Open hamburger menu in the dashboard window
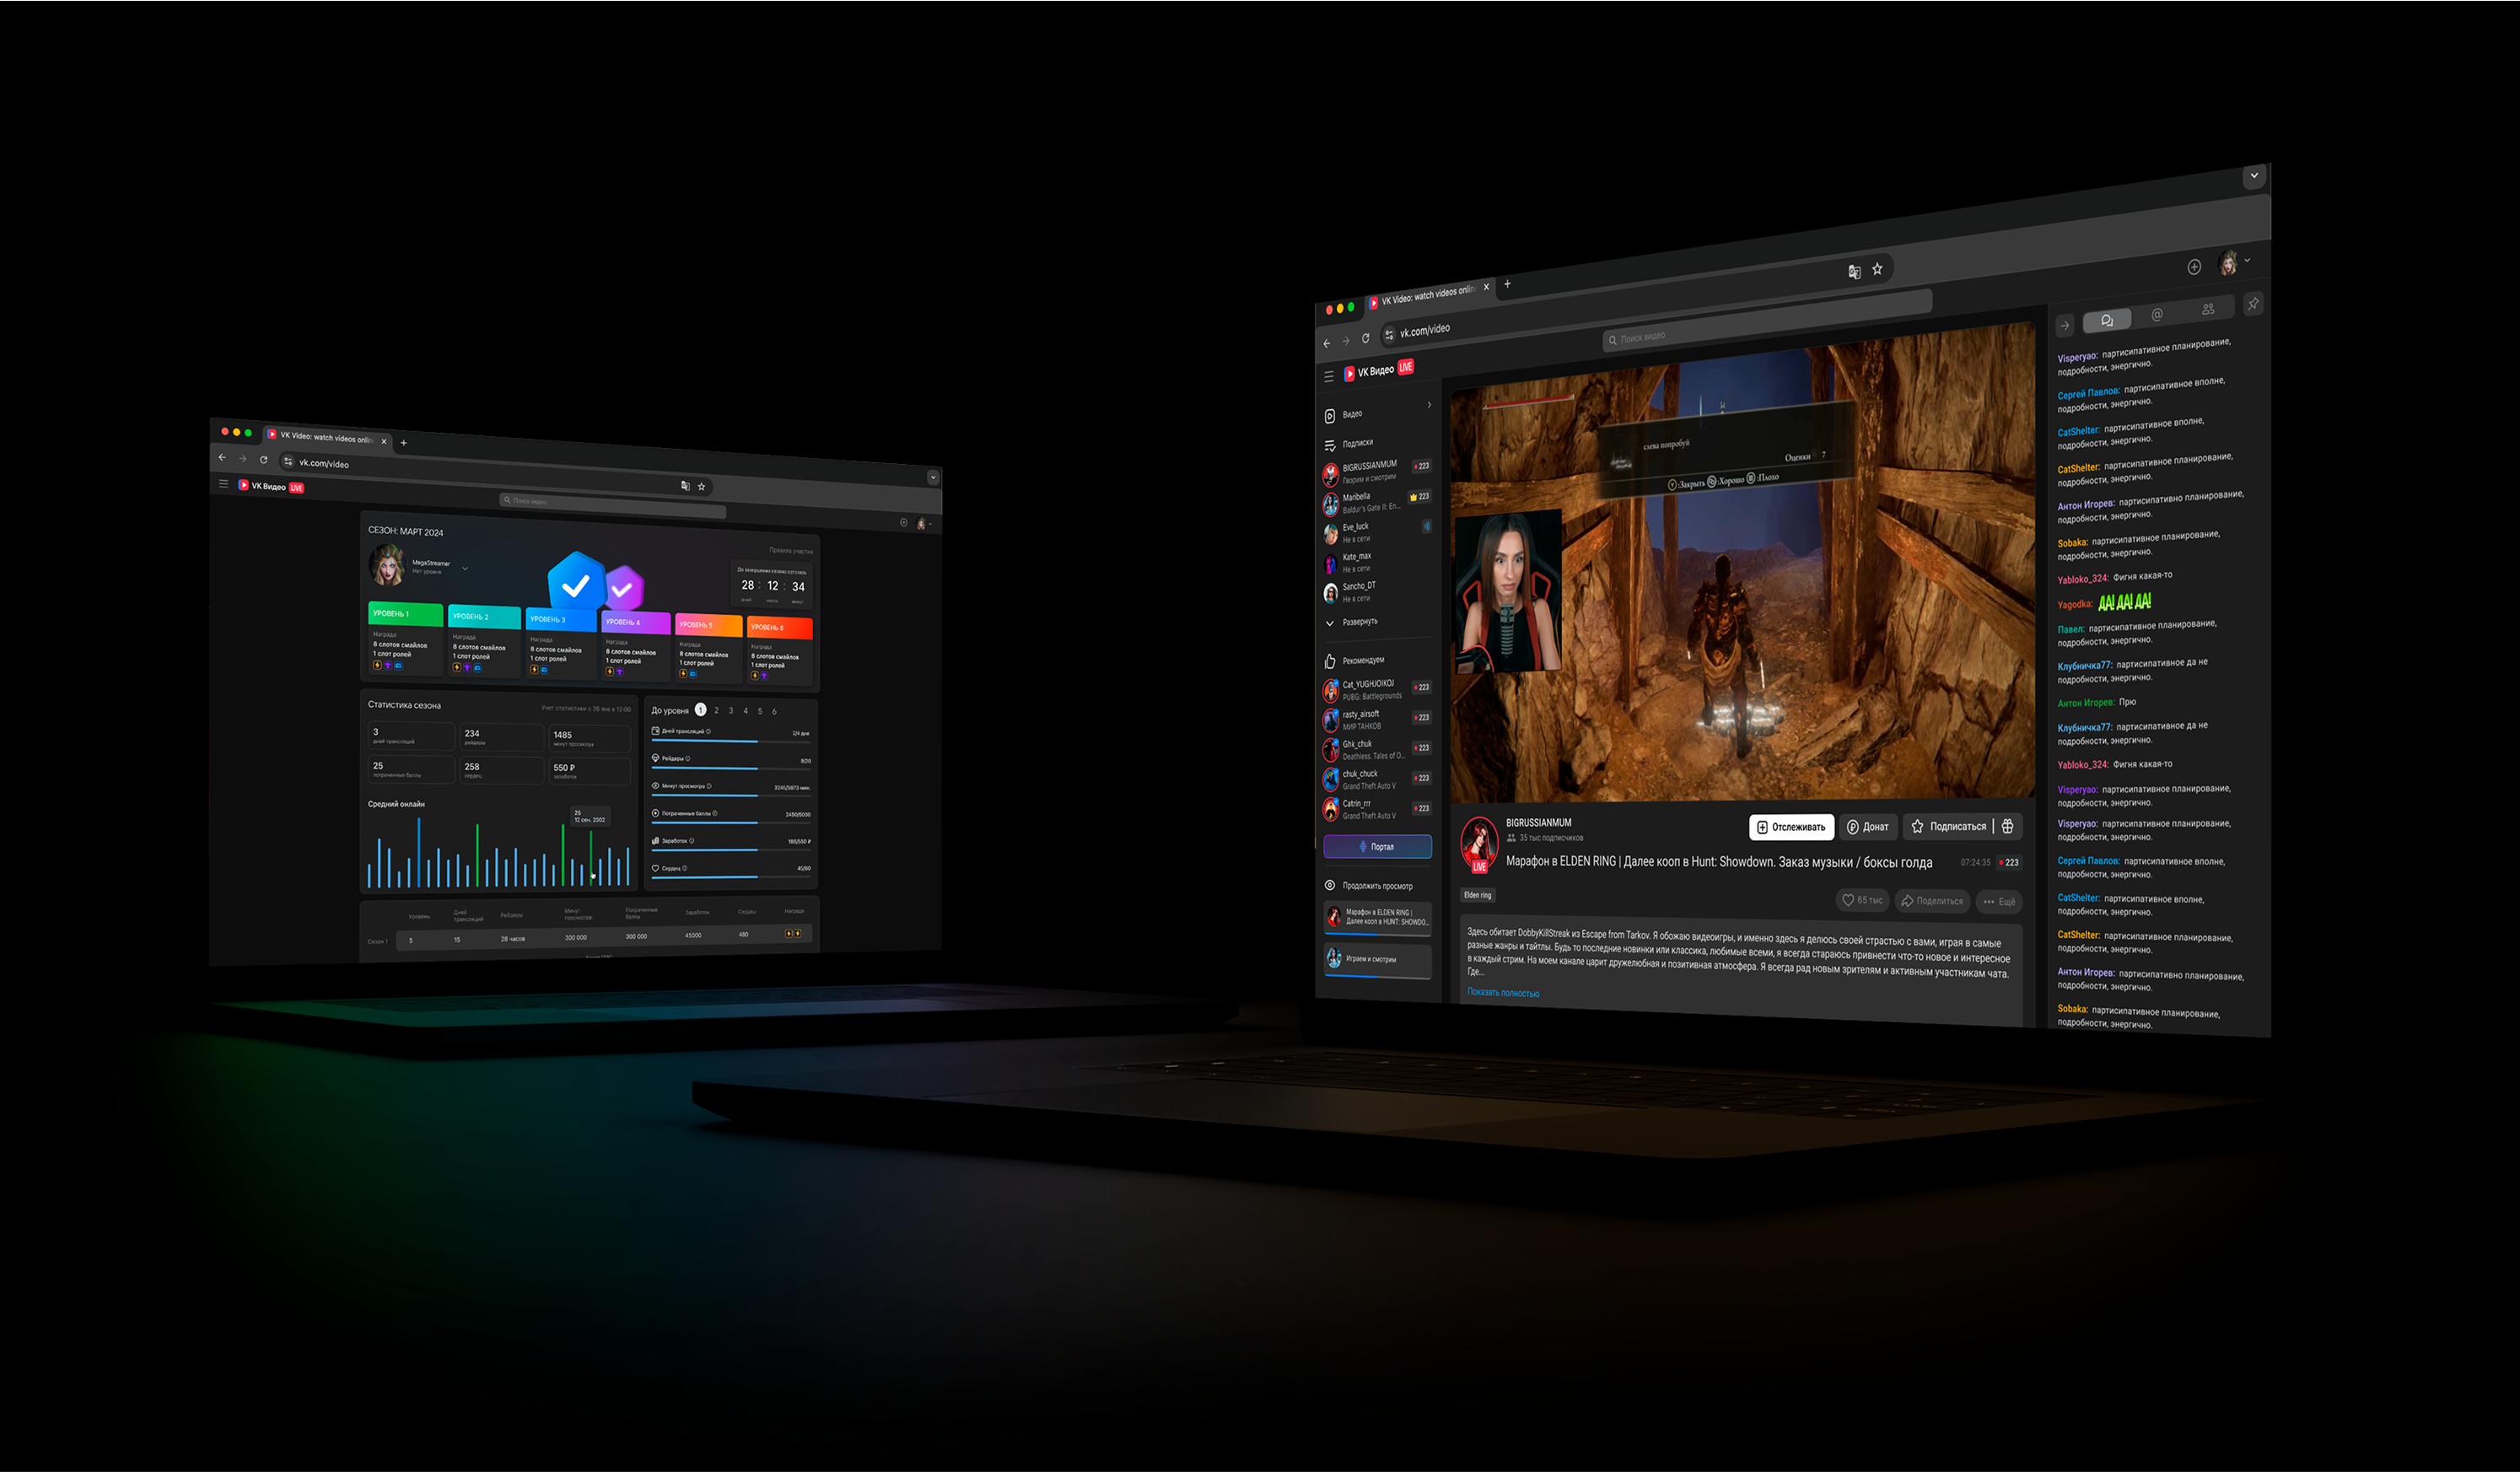This screenshot has width=2520, height=1472. point(223,484)
